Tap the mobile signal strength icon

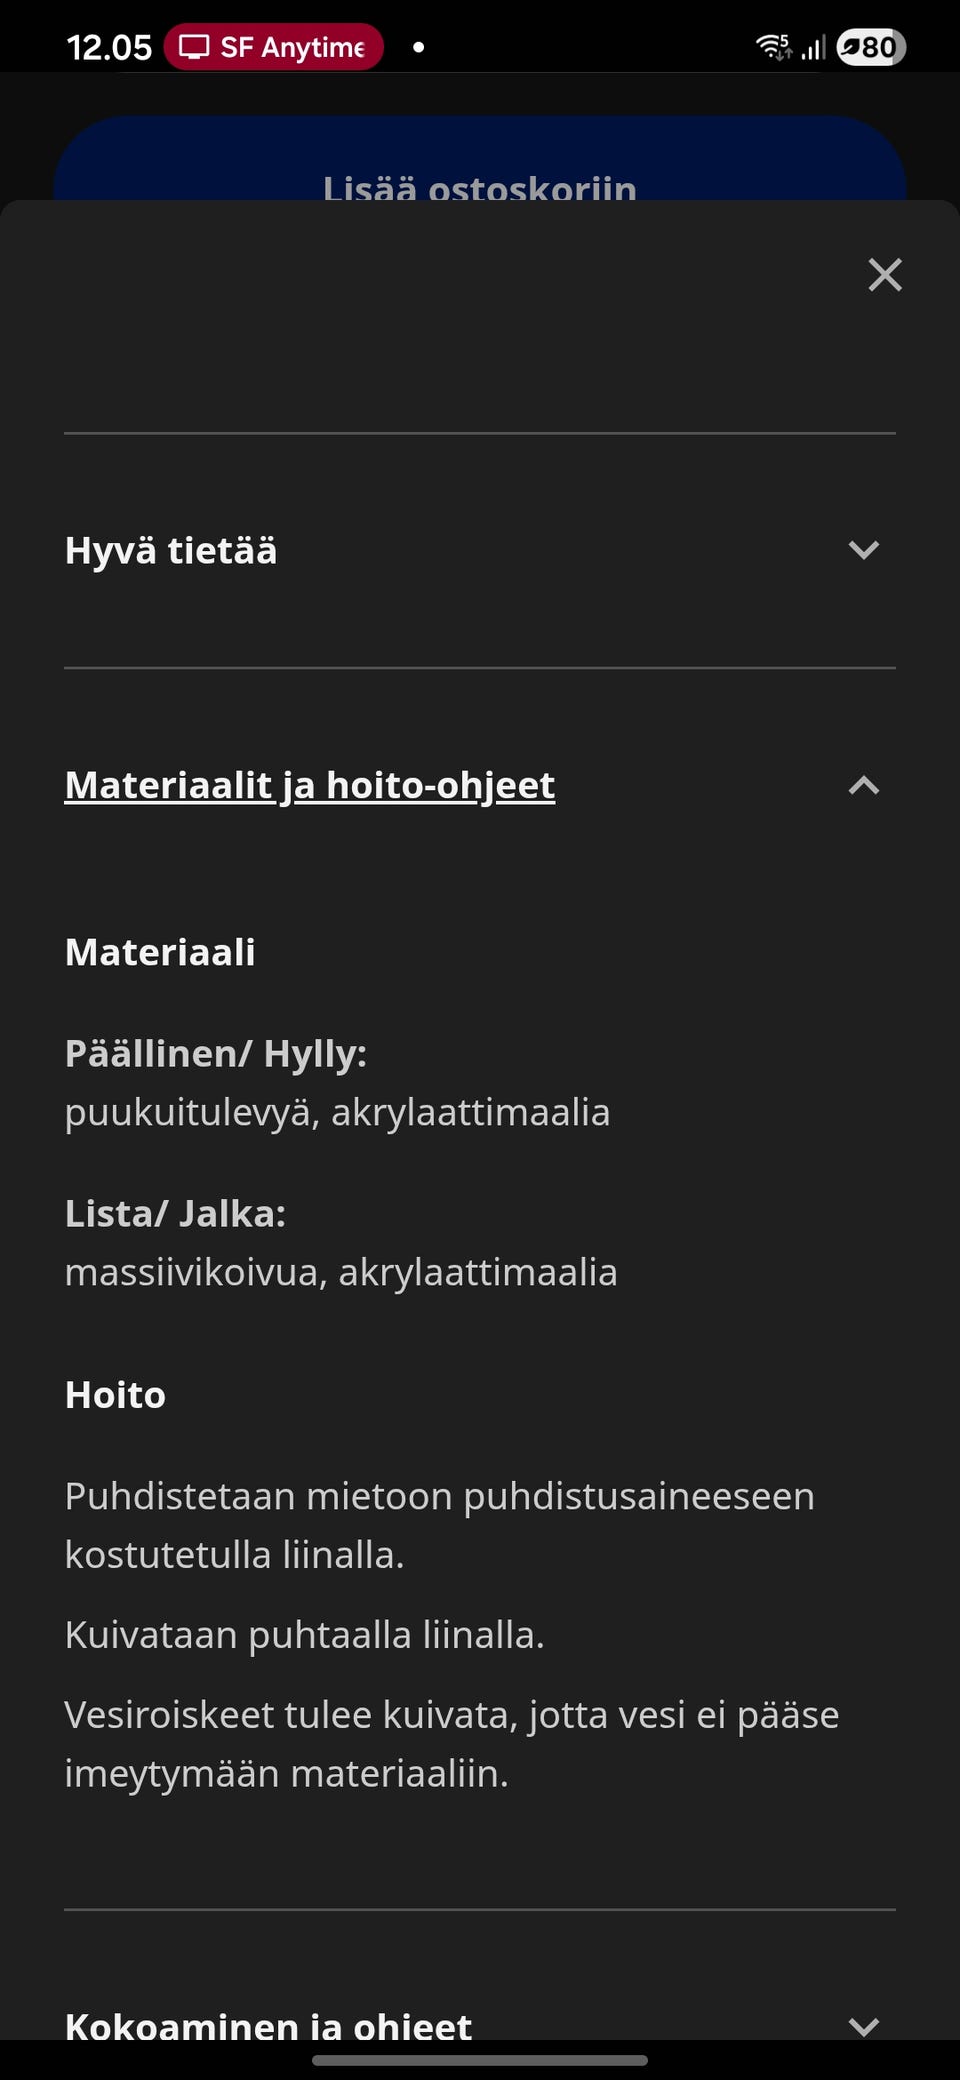tap(812, 44)
